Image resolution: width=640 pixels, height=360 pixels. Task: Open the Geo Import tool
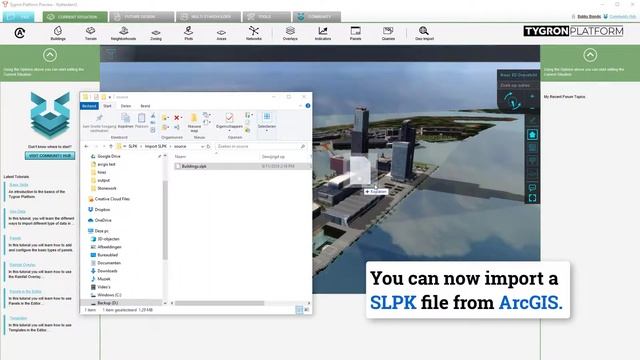424,33
